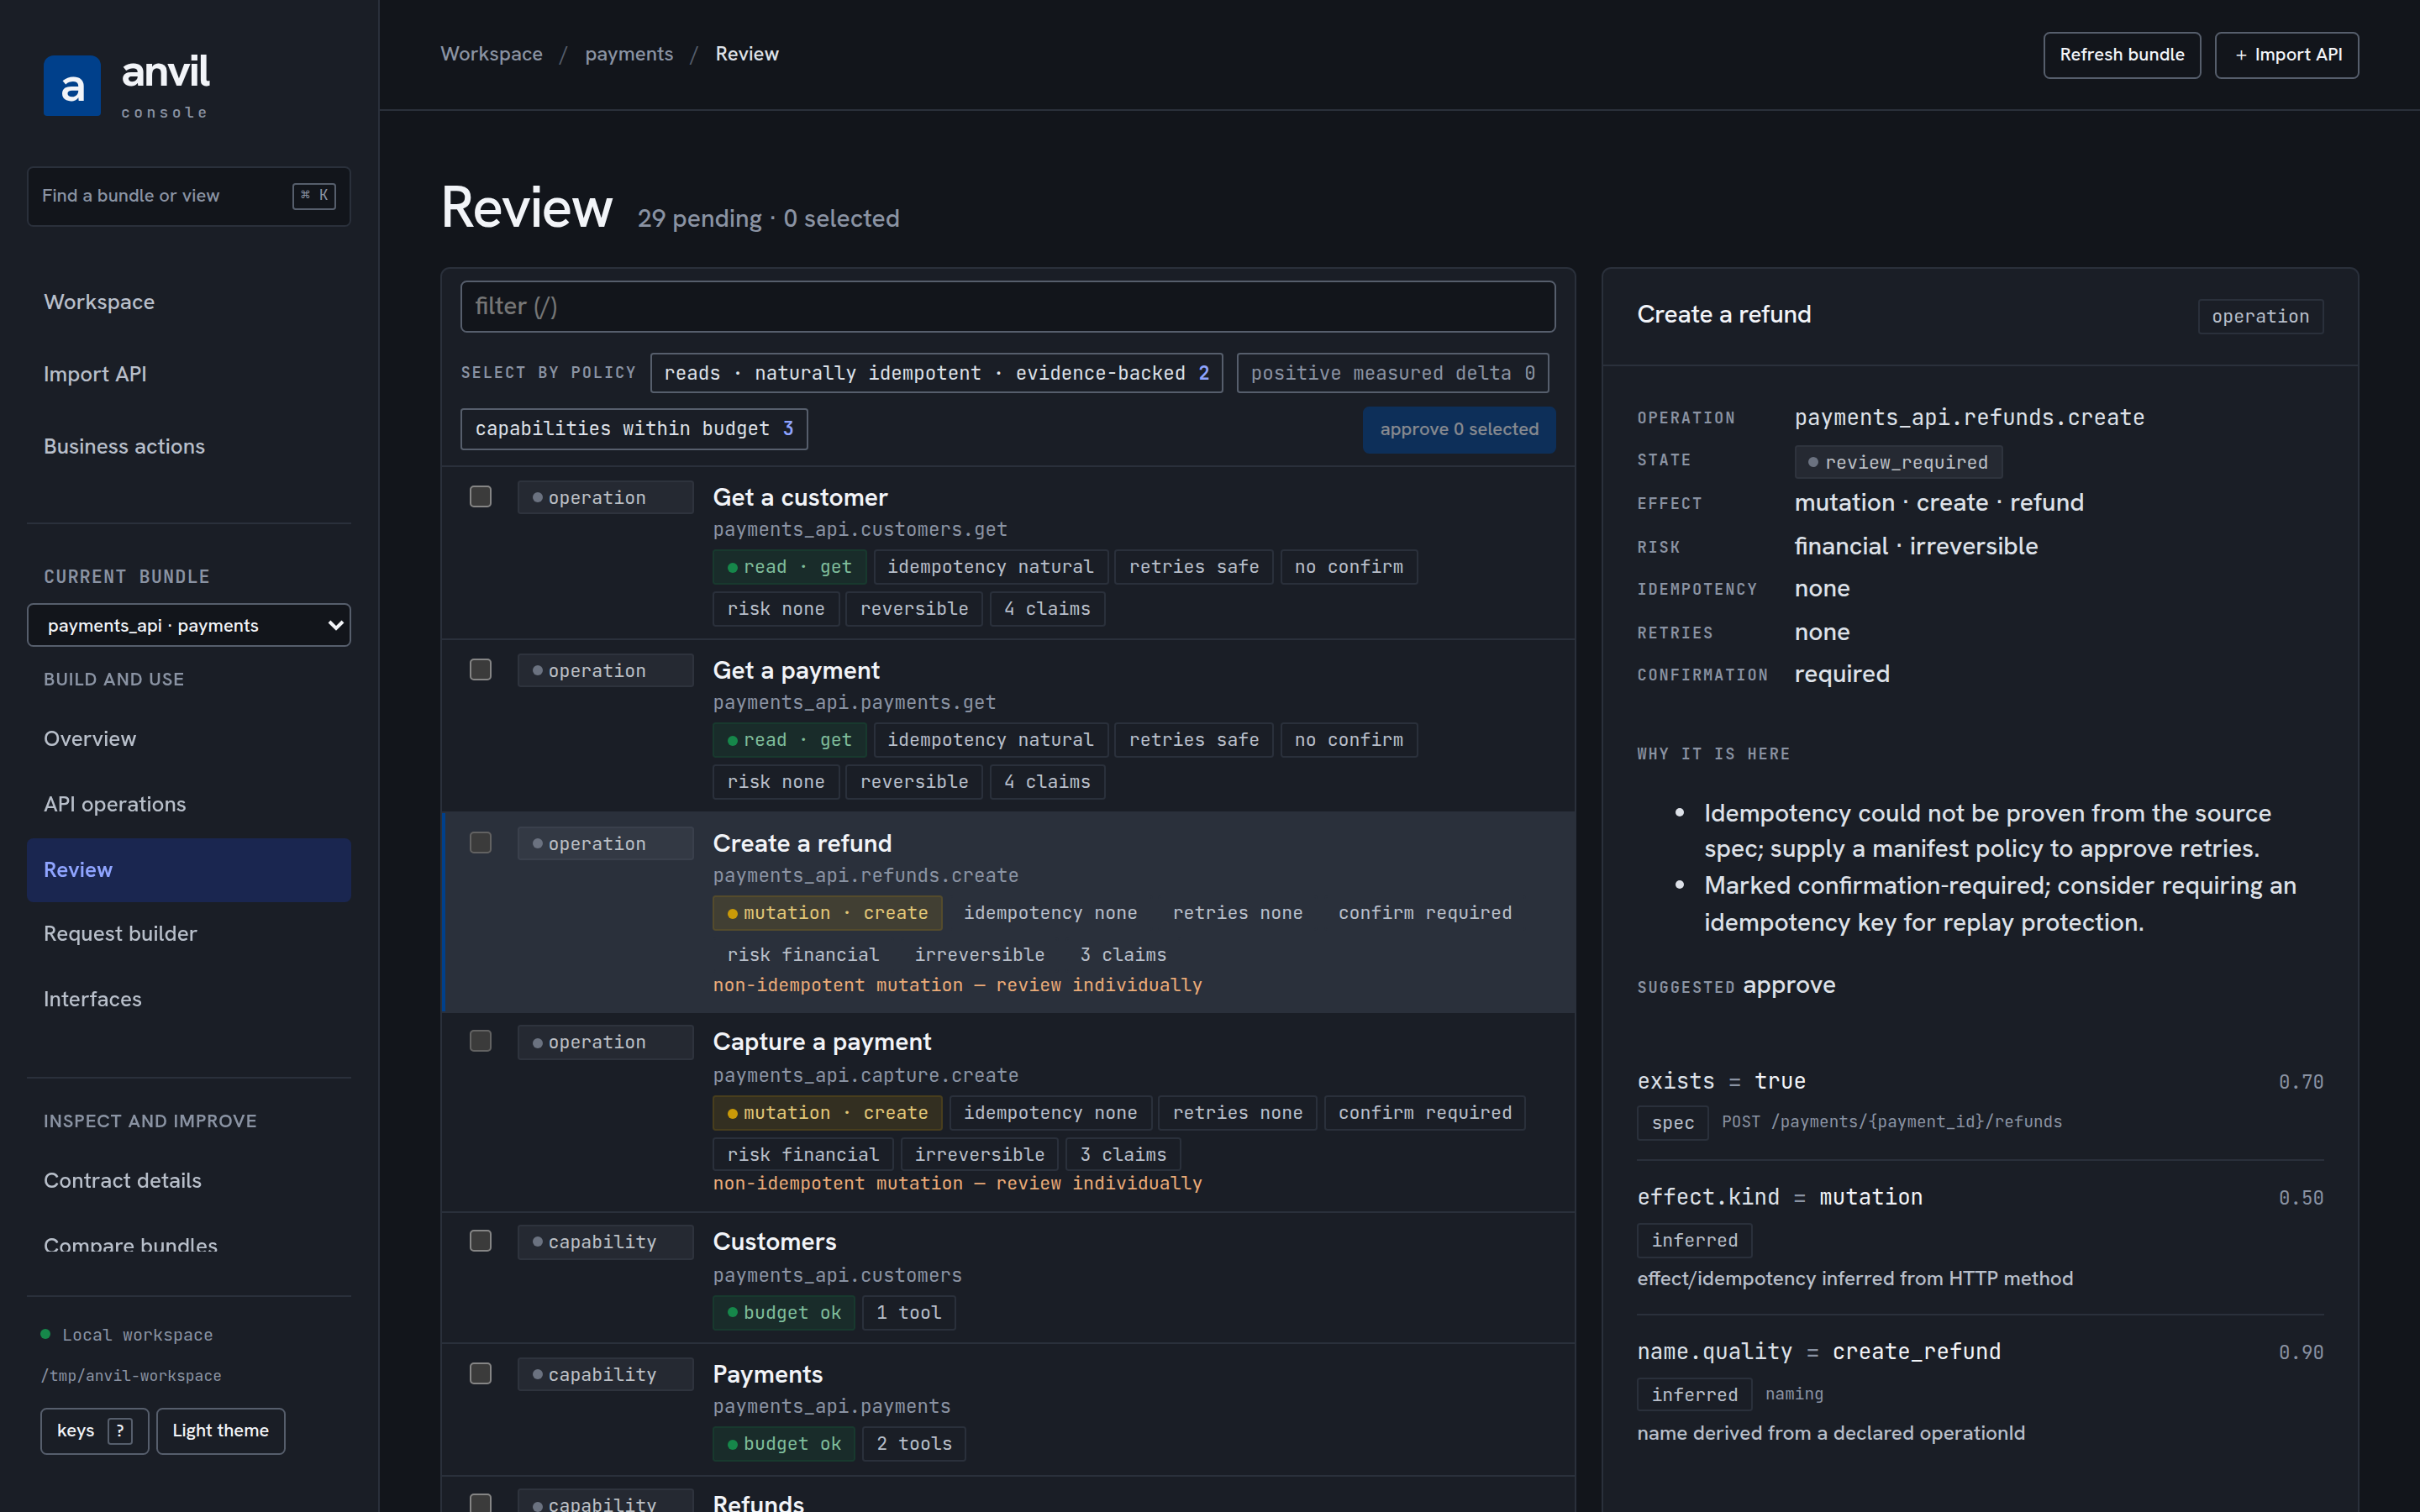Click Workspace breadcrumb link
Screen dimensions: 2420x1512
click(491, 54)
